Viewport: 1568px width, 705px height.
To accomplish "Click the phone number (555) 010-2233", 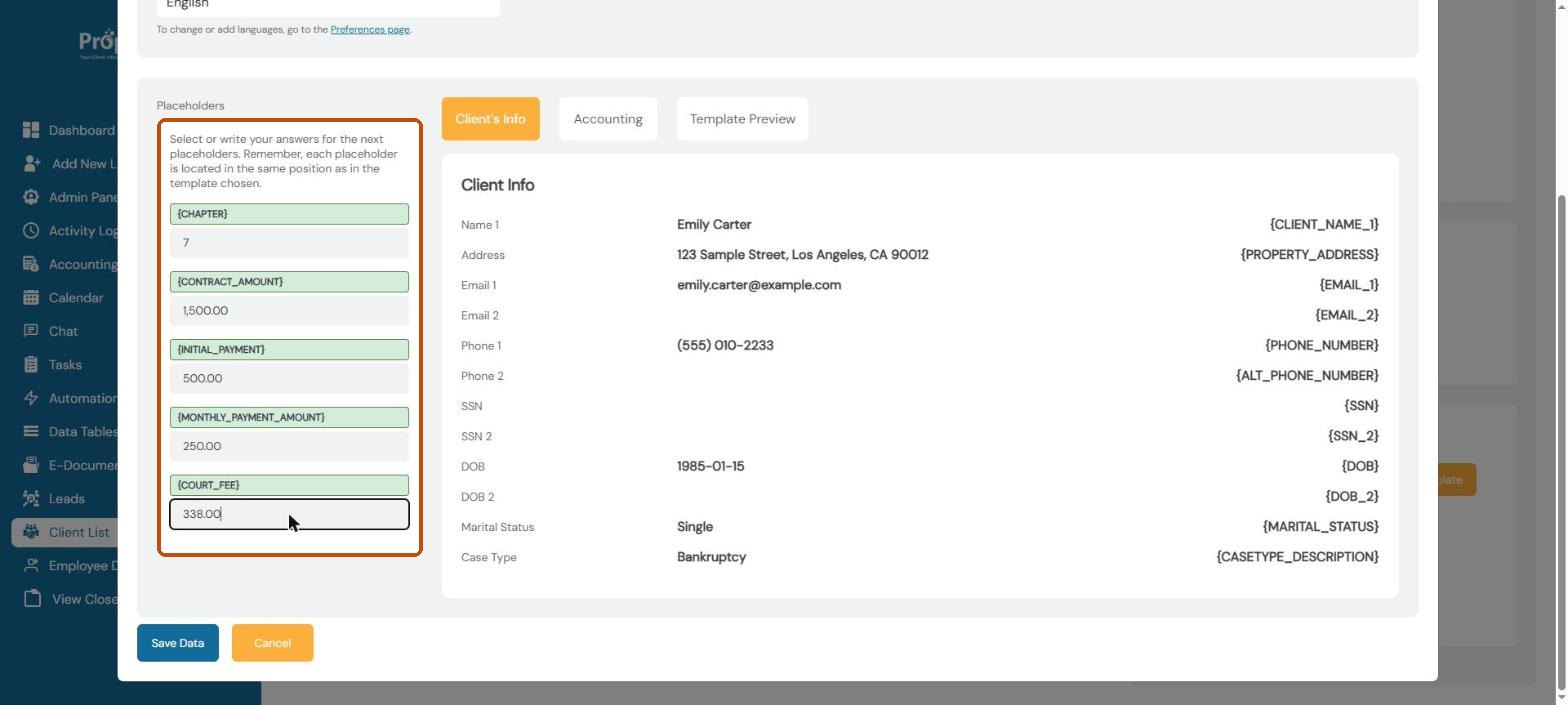I will [x=725, y=345].
